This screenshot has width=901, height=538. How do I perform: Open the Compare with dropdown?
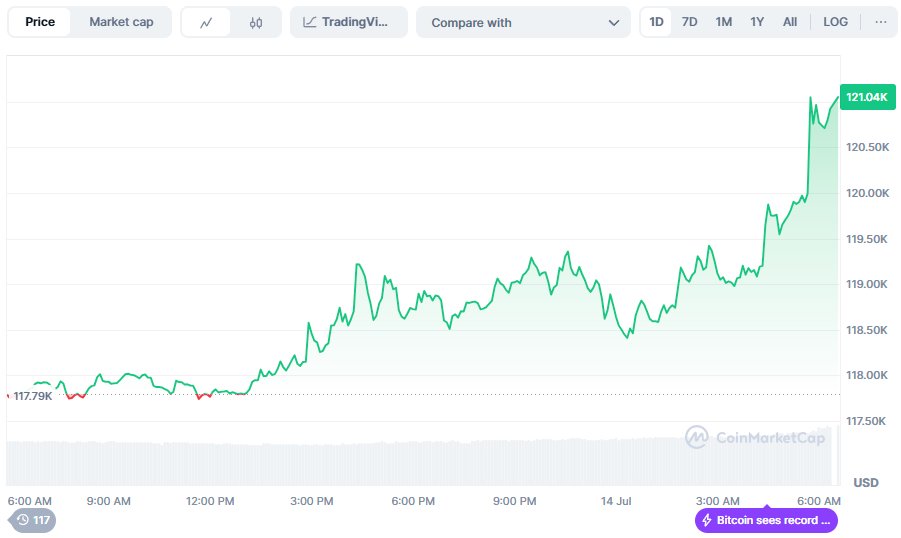pyautogui.click(x=523, y=22)
